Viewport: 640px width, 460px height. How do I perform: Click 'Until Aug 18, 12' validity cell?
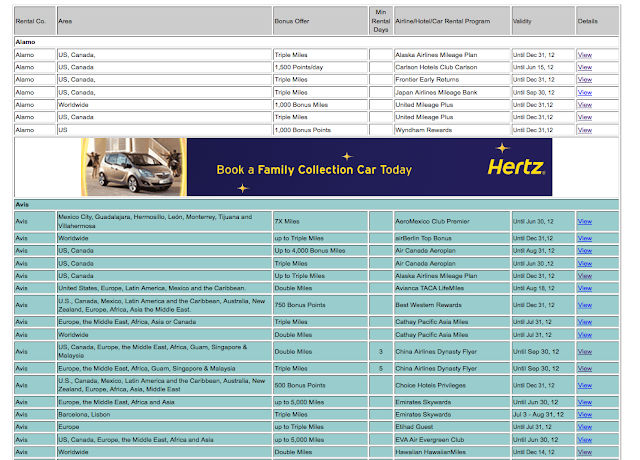[543, 288]
